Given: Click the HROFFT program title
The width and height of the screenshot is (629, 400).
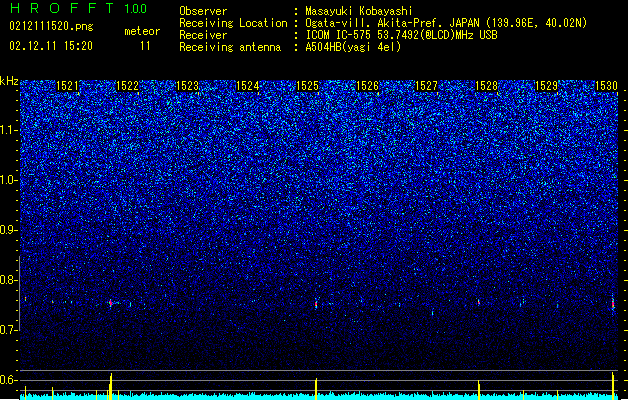Looking at the screenshot, I should click(62, 8).
